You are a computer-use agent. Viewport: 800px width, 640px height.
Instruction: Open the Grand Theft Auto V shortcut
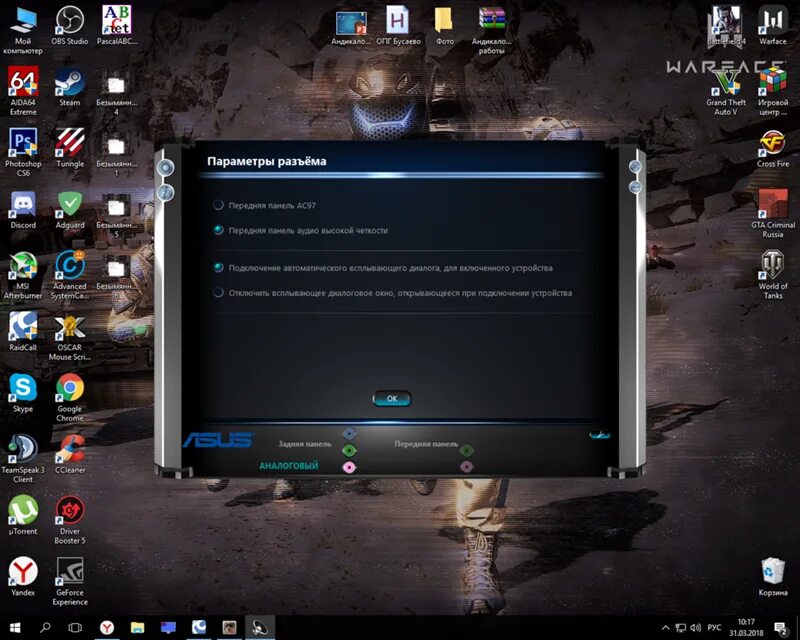pos(726,92)
